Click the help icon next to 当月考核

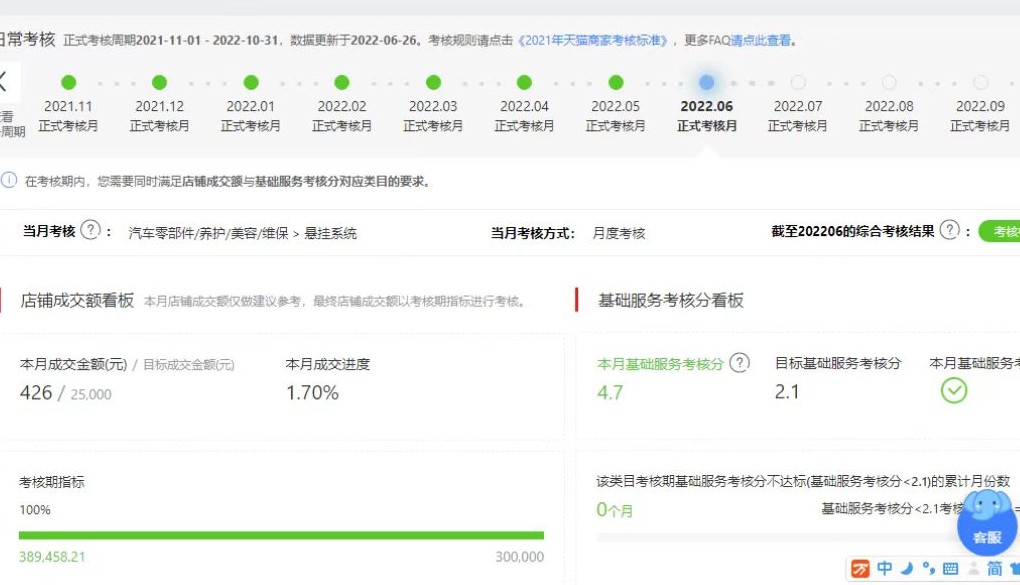[x=90, y=230]
